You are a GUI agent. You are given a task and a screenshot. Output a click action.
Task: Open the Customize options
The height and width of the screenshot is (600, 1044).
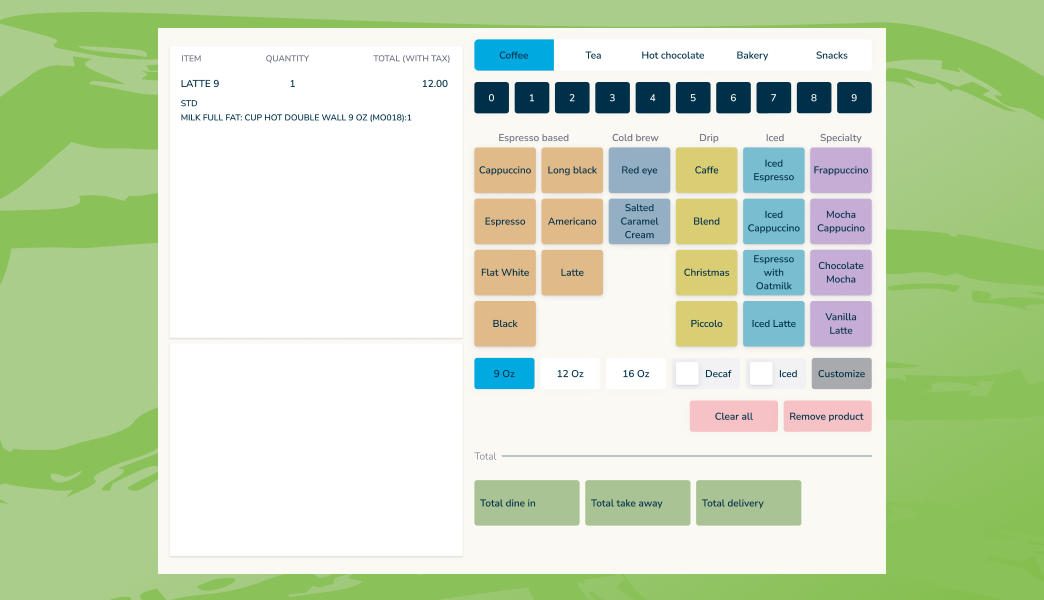click(841, 374)
